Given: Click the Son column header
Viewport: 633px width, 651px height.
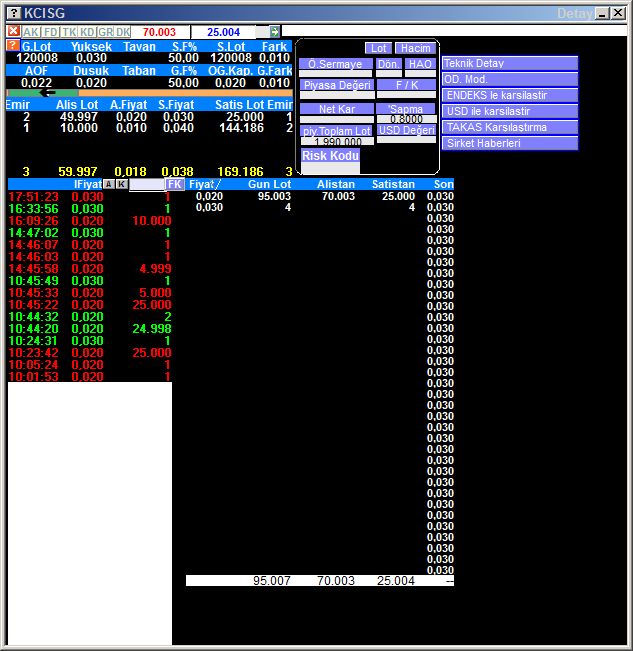Looking at the screenshot, I should tap(443, 184).
